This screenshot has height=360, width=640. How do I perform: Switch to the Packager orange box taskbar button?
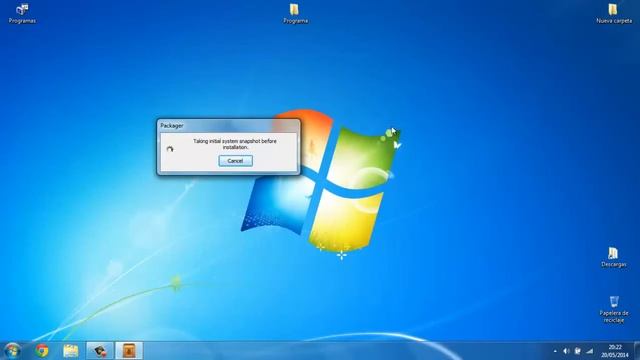129,351
